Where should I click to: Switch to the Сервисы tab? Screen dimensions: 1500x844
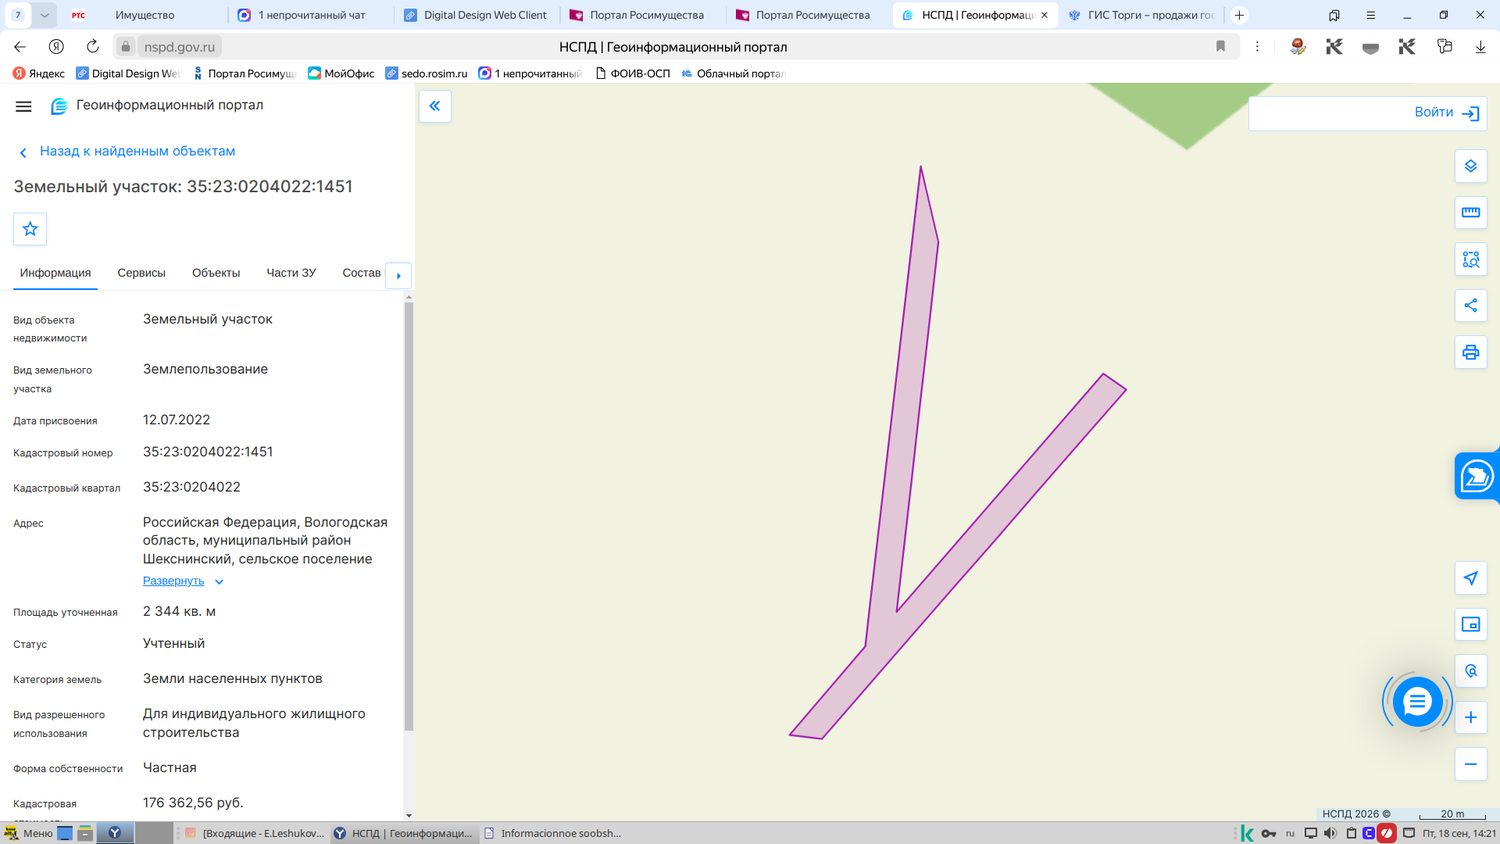(x=141, y=273)
